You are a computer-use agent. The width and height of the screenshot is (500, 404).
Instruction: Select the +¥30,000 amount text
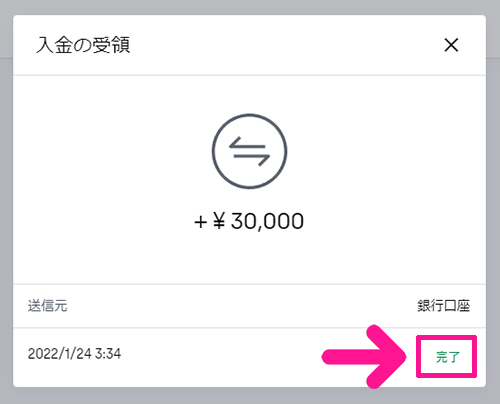[249, 221]
